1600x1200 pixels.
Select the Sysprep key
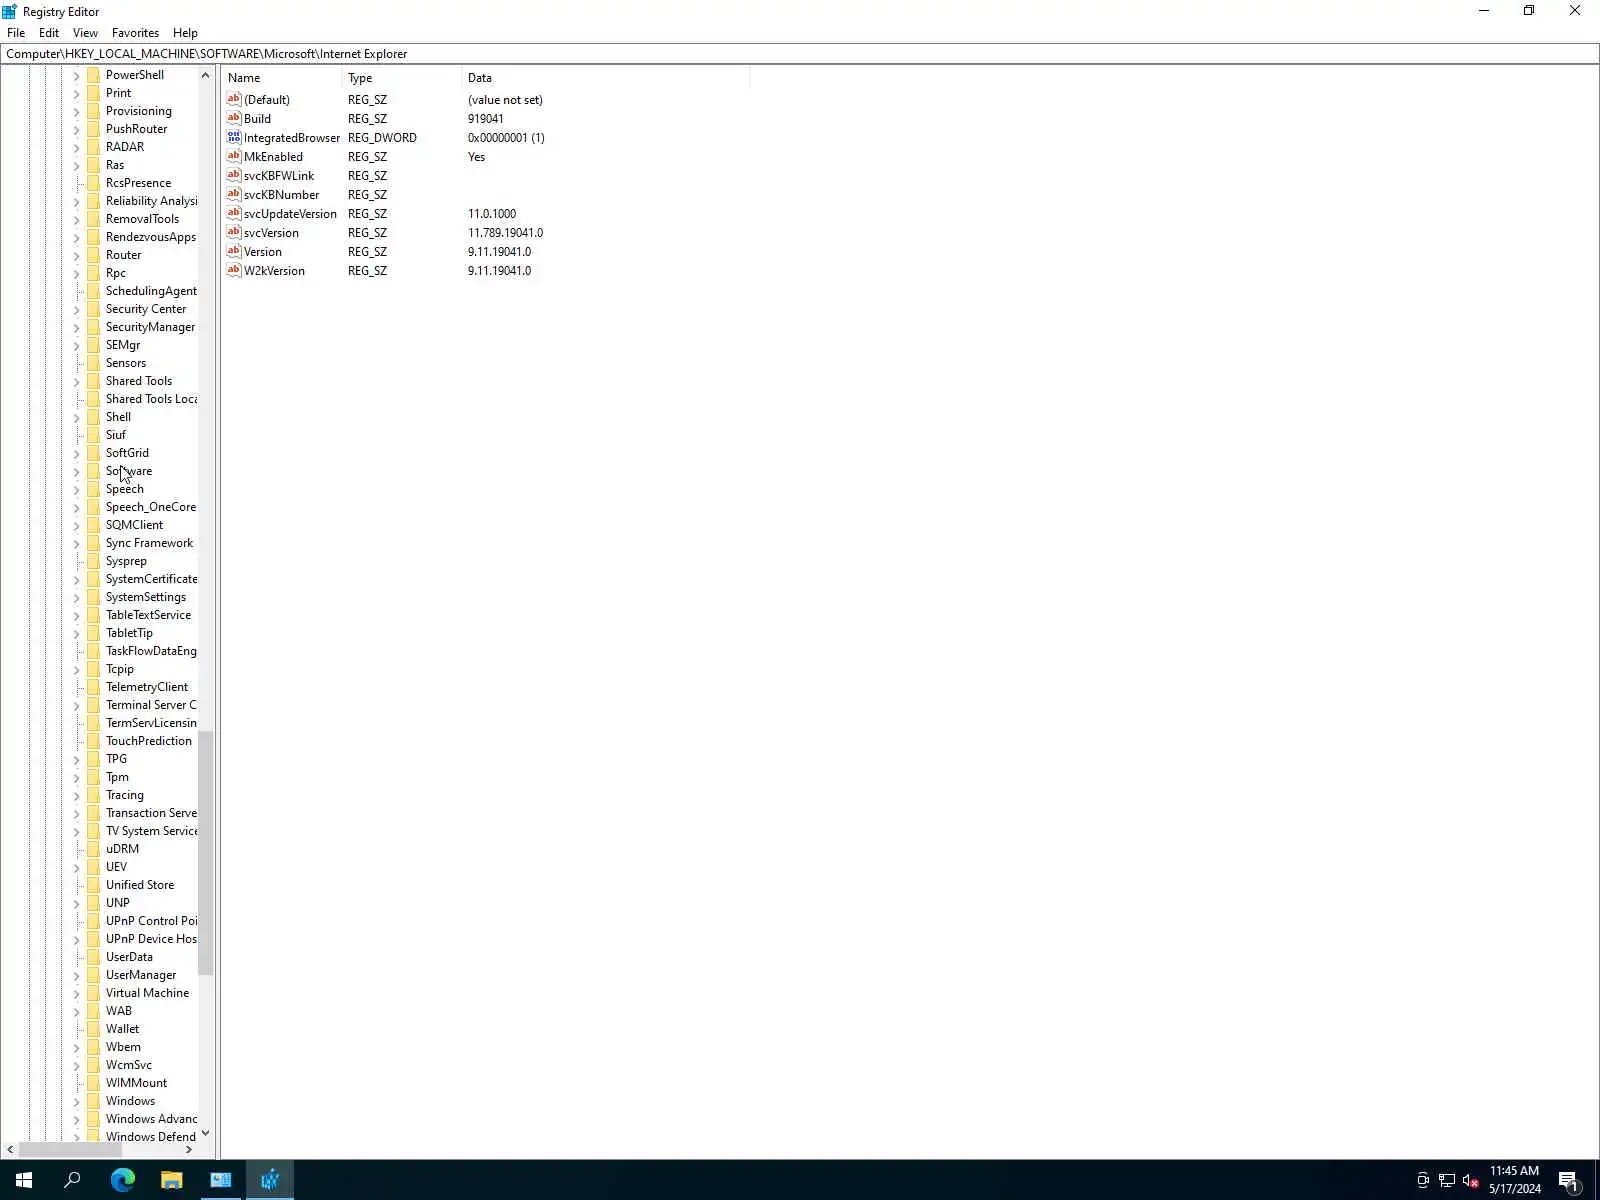coord(126,561)
